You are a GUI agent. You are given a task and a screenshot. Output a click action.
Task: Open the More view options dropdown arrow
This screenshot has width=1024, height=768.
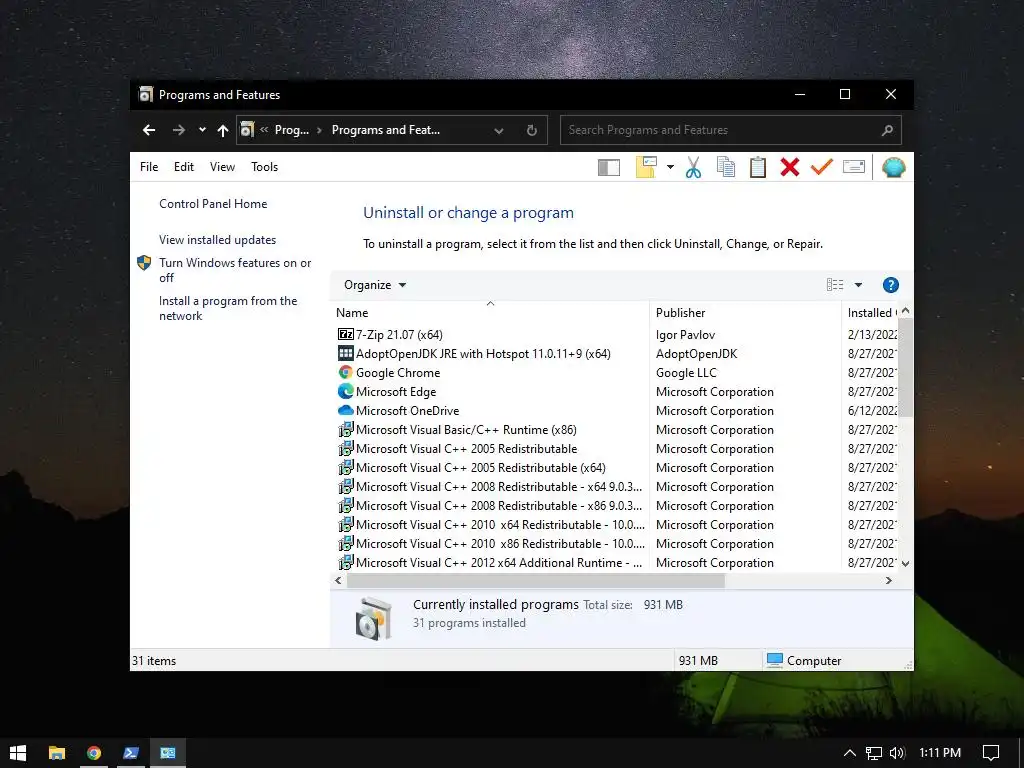(858, 285)
